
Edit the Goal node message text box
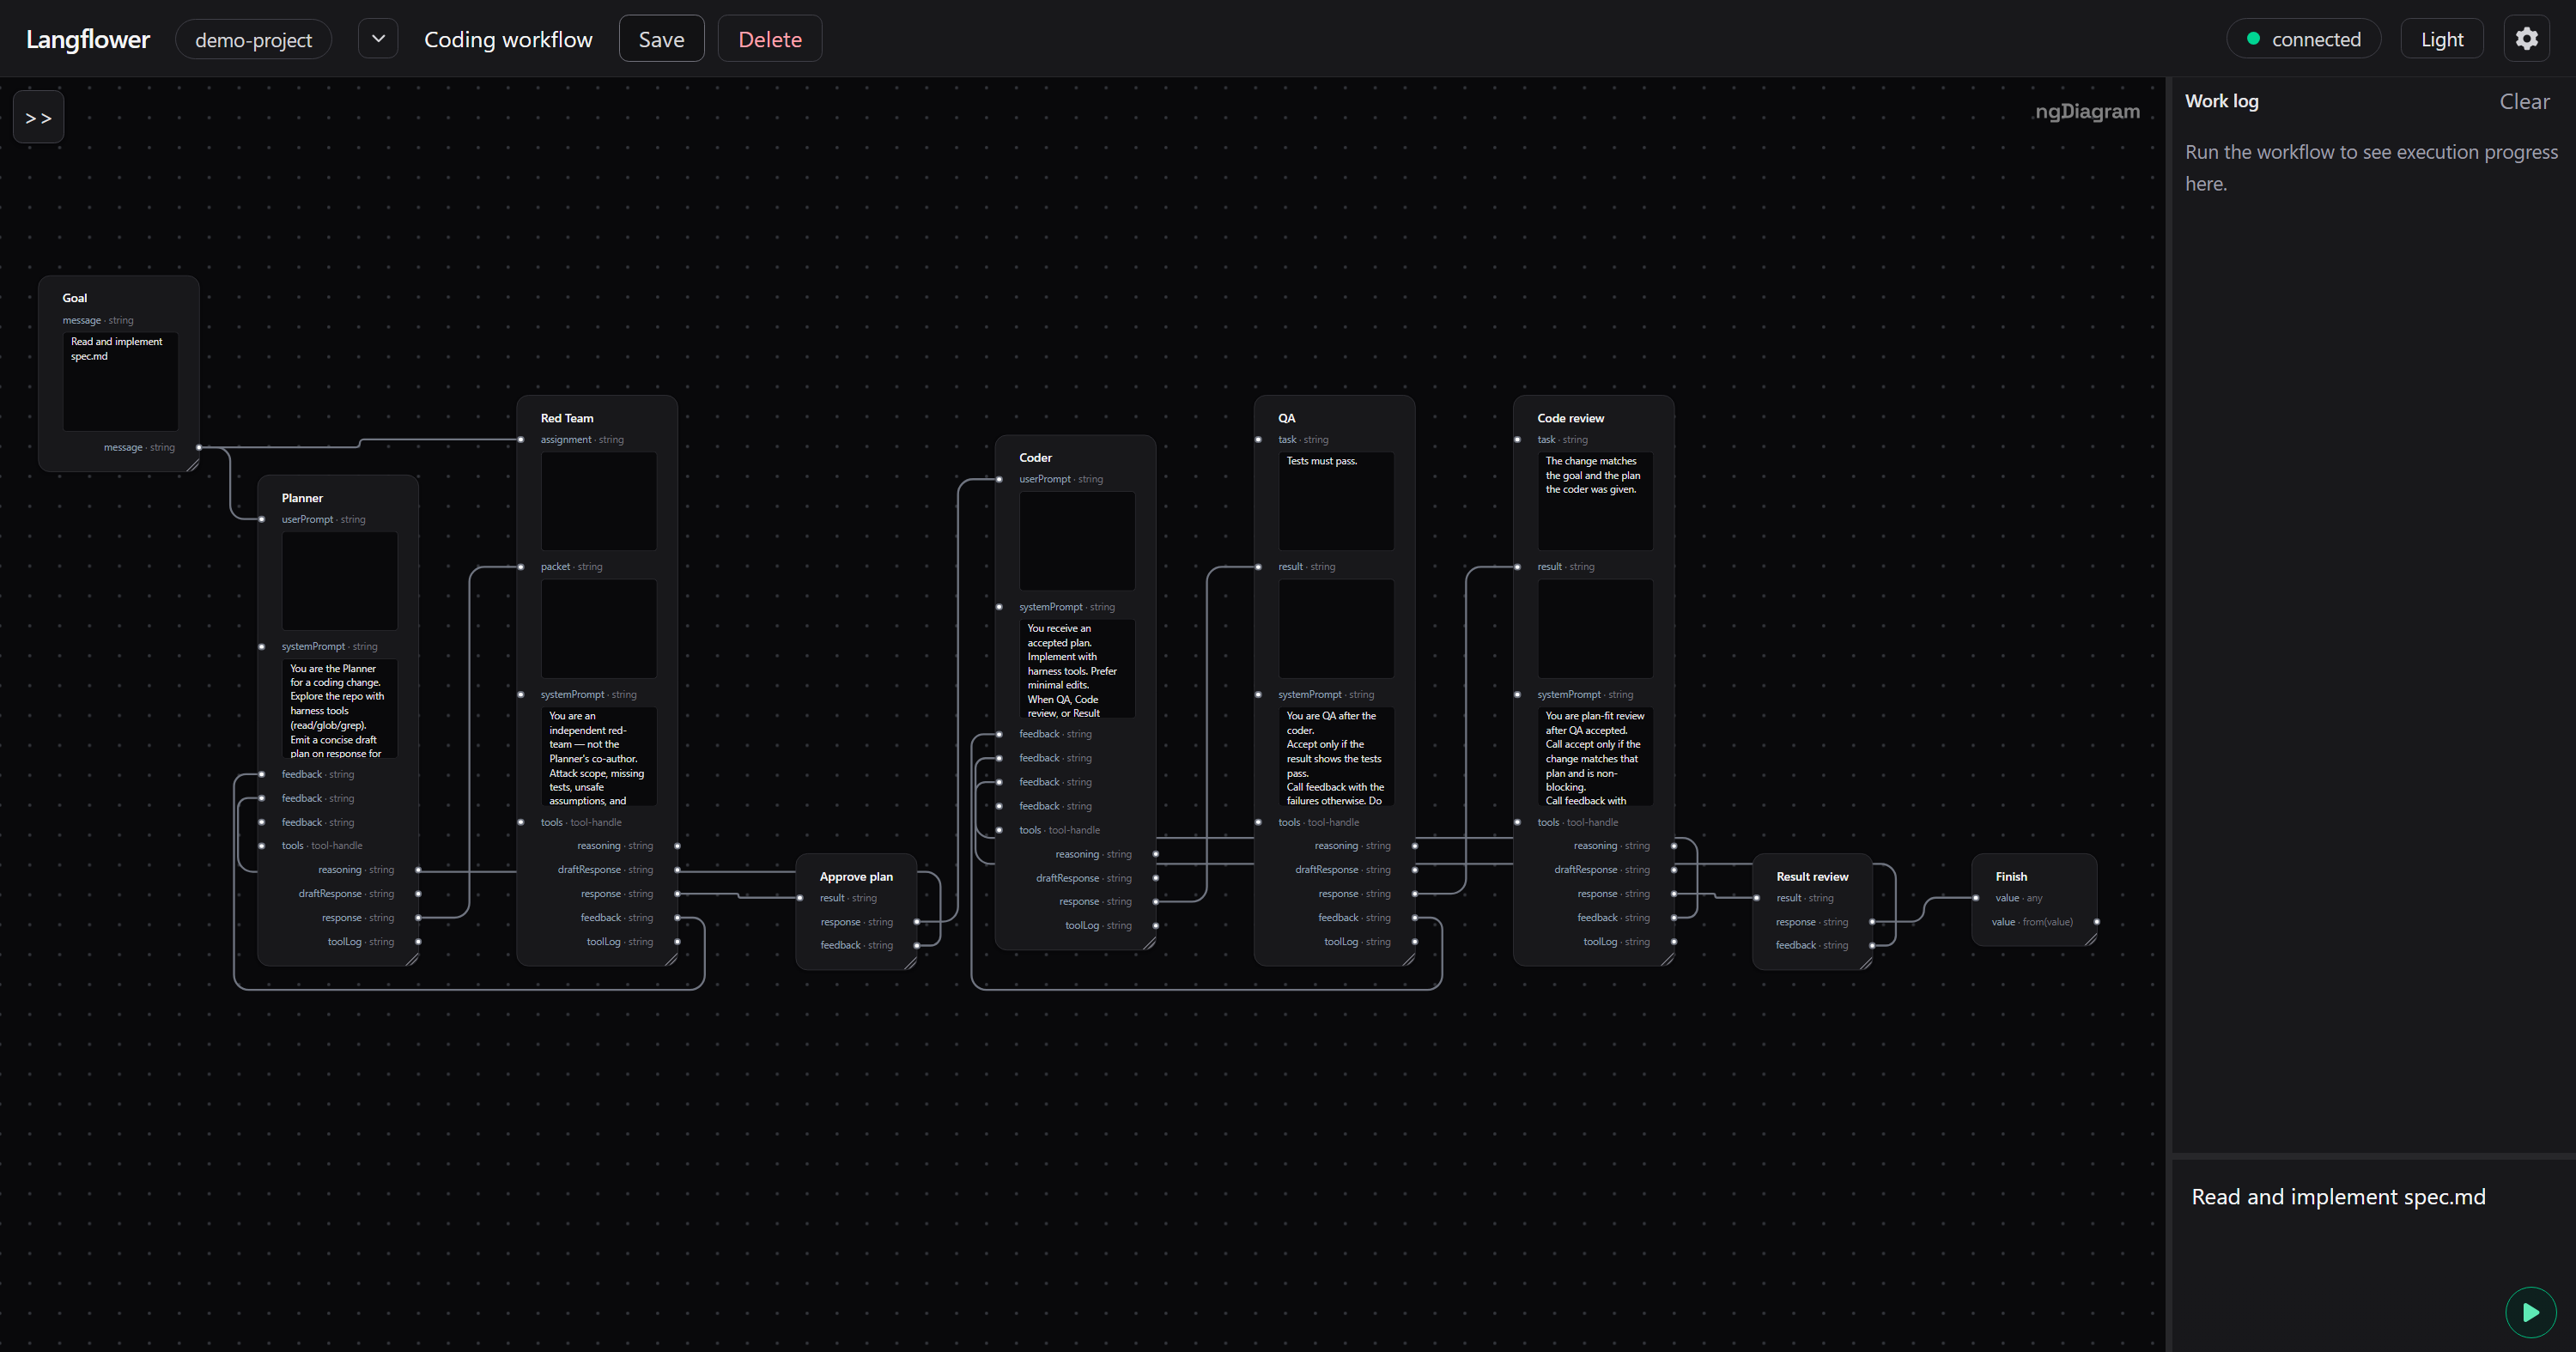(120, 381)
